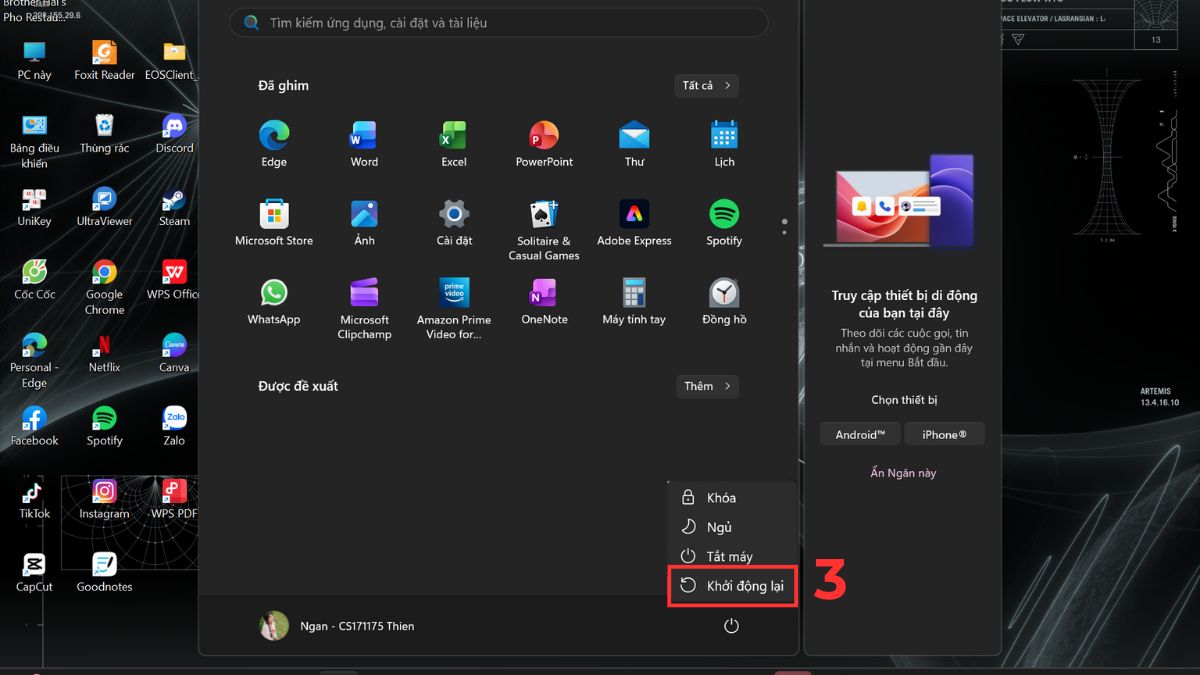
Task: Select Khởi động lại to restart
Action: pyautogui.click(x=732, y=586)
